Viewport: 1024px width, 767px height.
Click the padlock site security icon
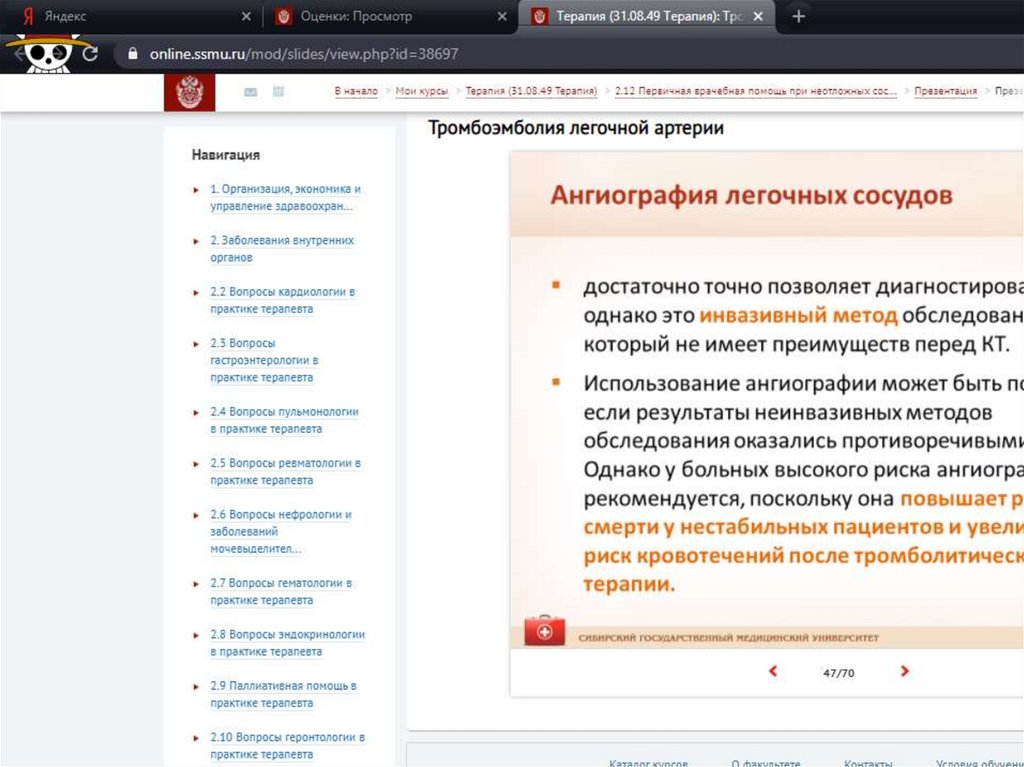pos(133,54)
